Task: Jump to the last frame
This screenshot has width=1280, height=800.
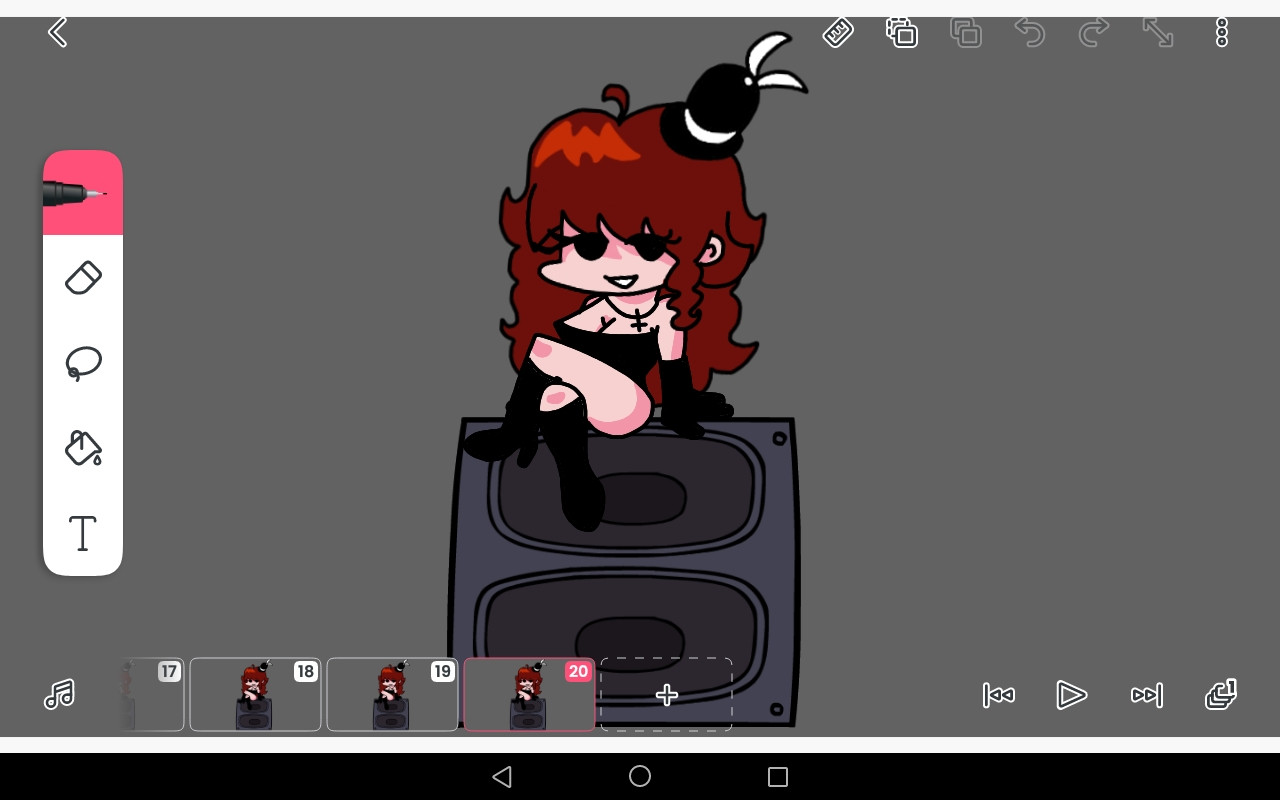Action: coord(1147,695)
